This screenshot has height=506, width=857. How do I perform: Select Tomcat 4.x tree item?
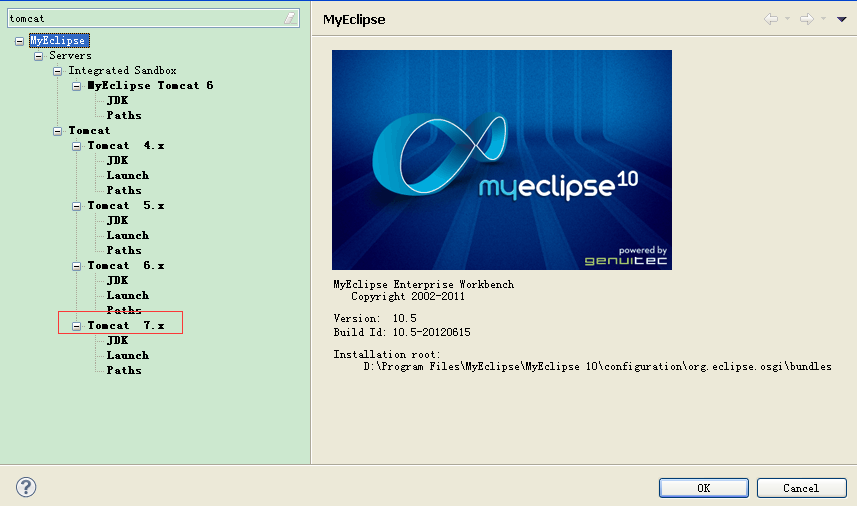[x=126, y=145]
